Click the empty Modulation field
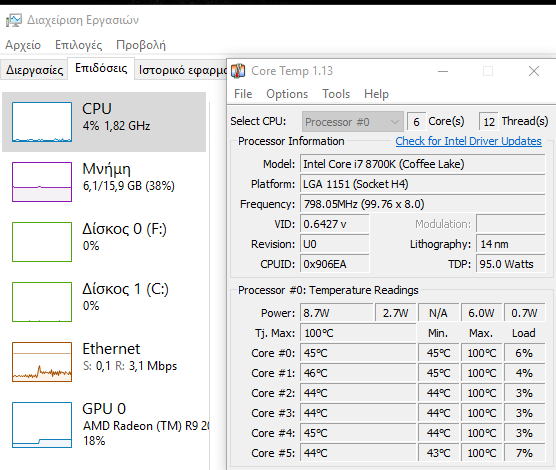Image resolution: width=556 pixels, height=470 pixels. (x=511, y=224)
